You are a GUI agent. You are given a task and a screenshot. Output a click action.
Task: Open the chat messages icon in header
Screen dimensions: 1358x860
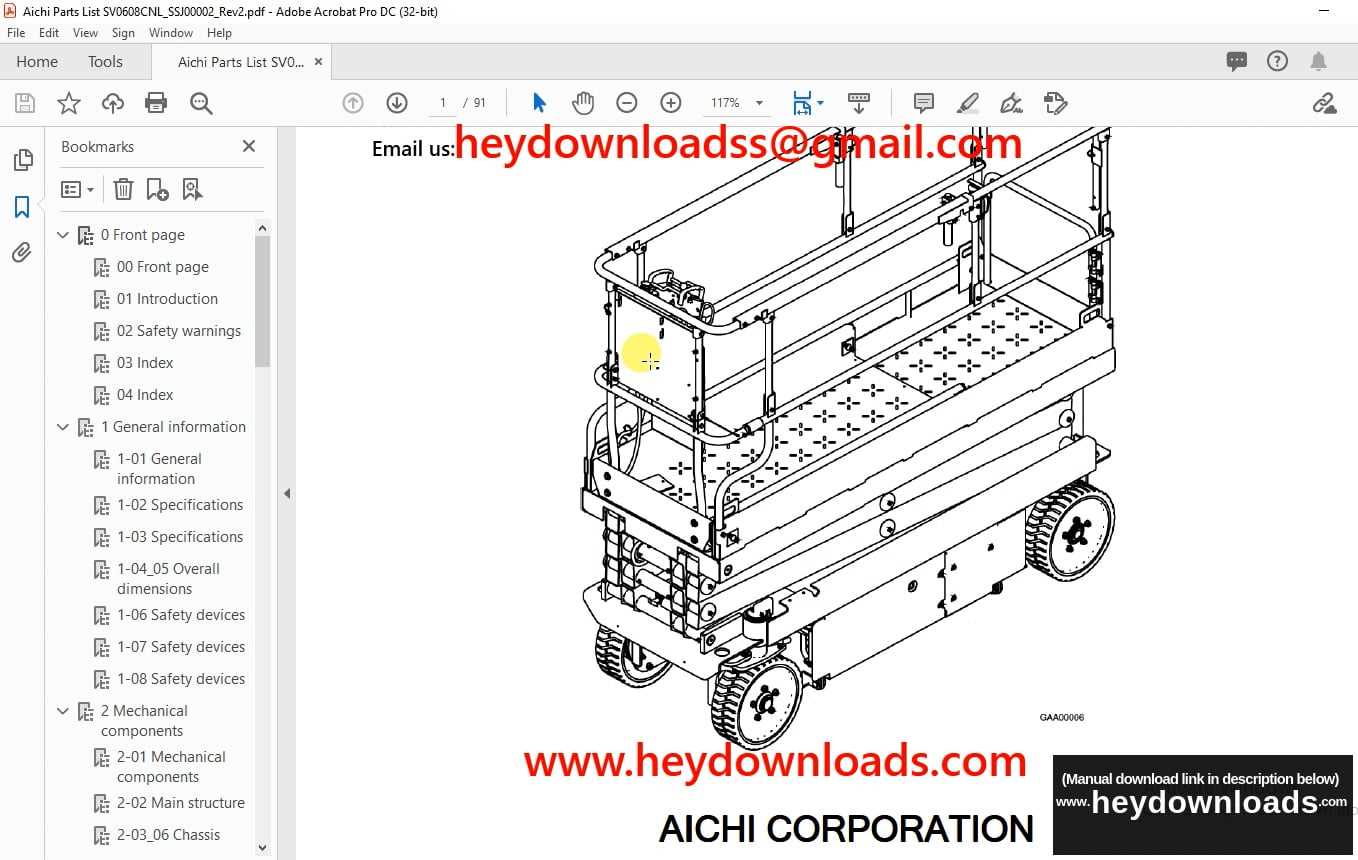click(x=1237, y=62)
